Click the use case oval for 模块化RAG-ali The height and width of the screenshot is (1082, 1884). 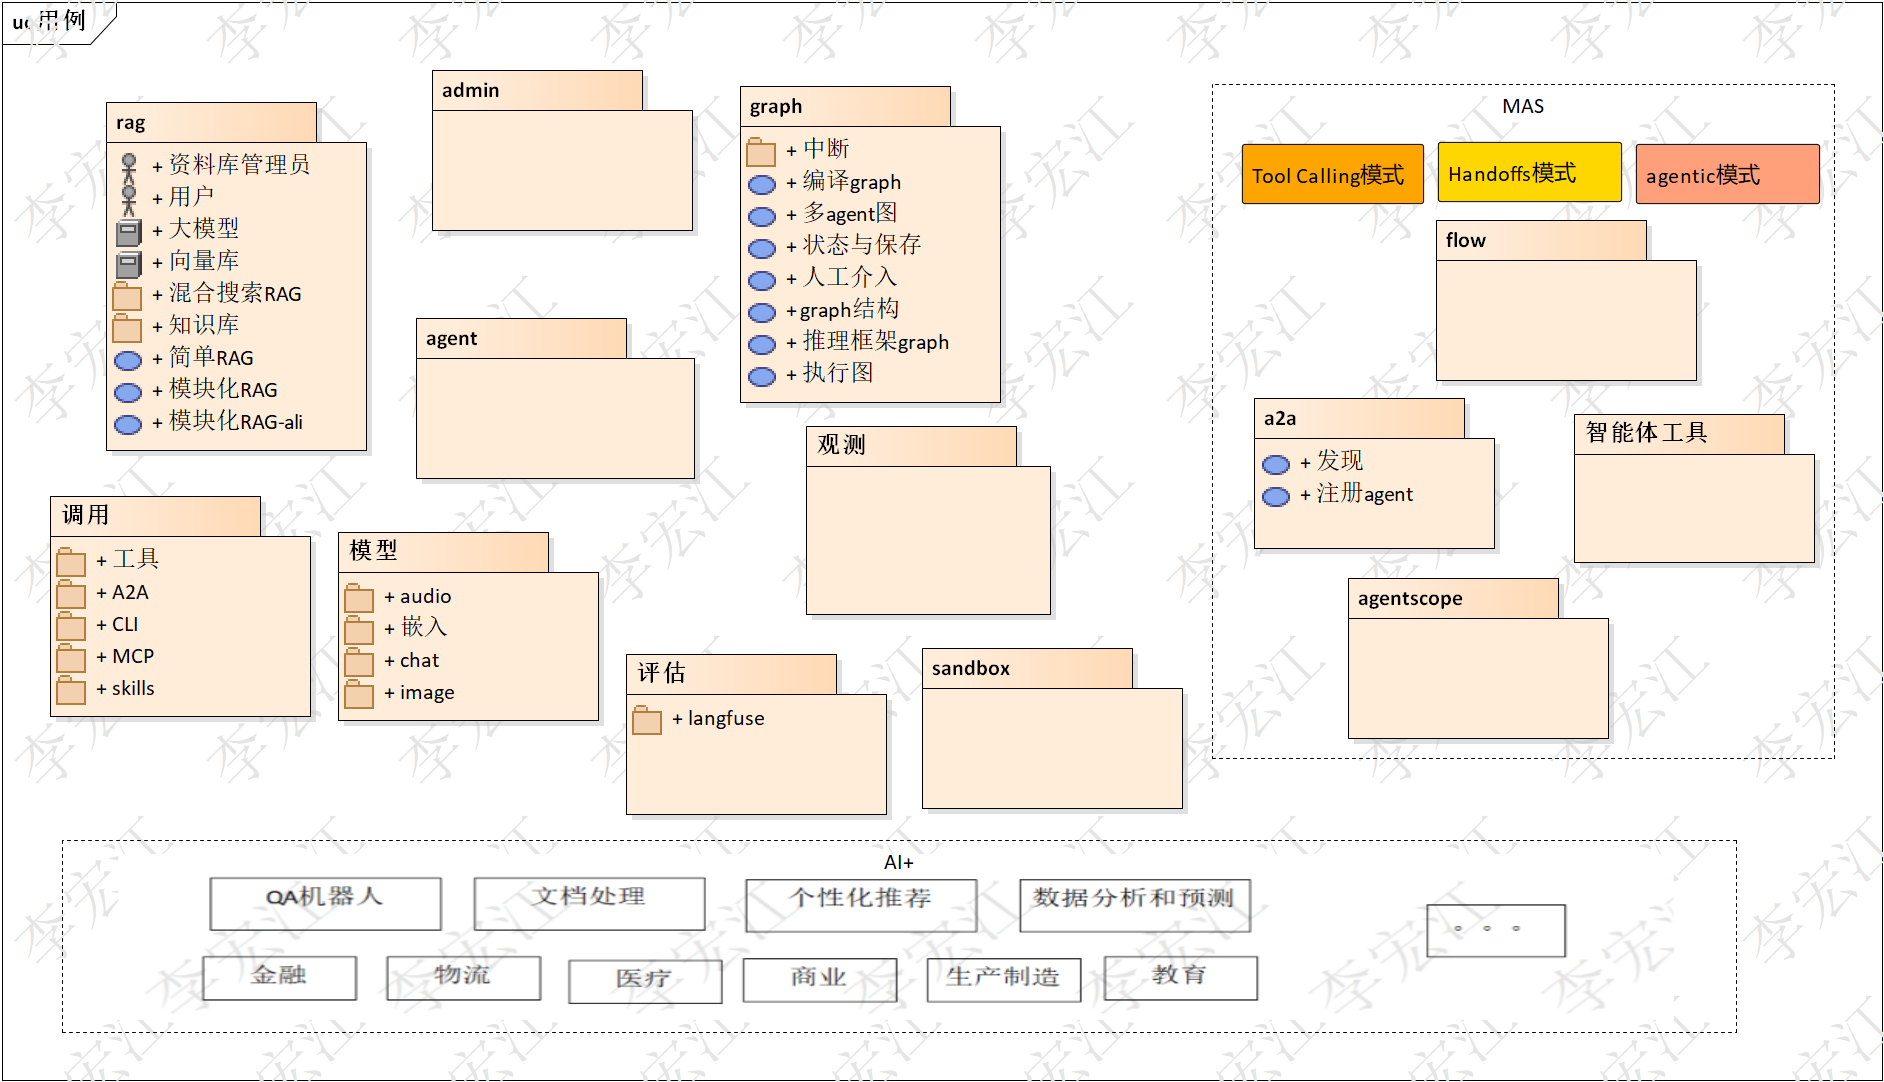coord(128,424)
